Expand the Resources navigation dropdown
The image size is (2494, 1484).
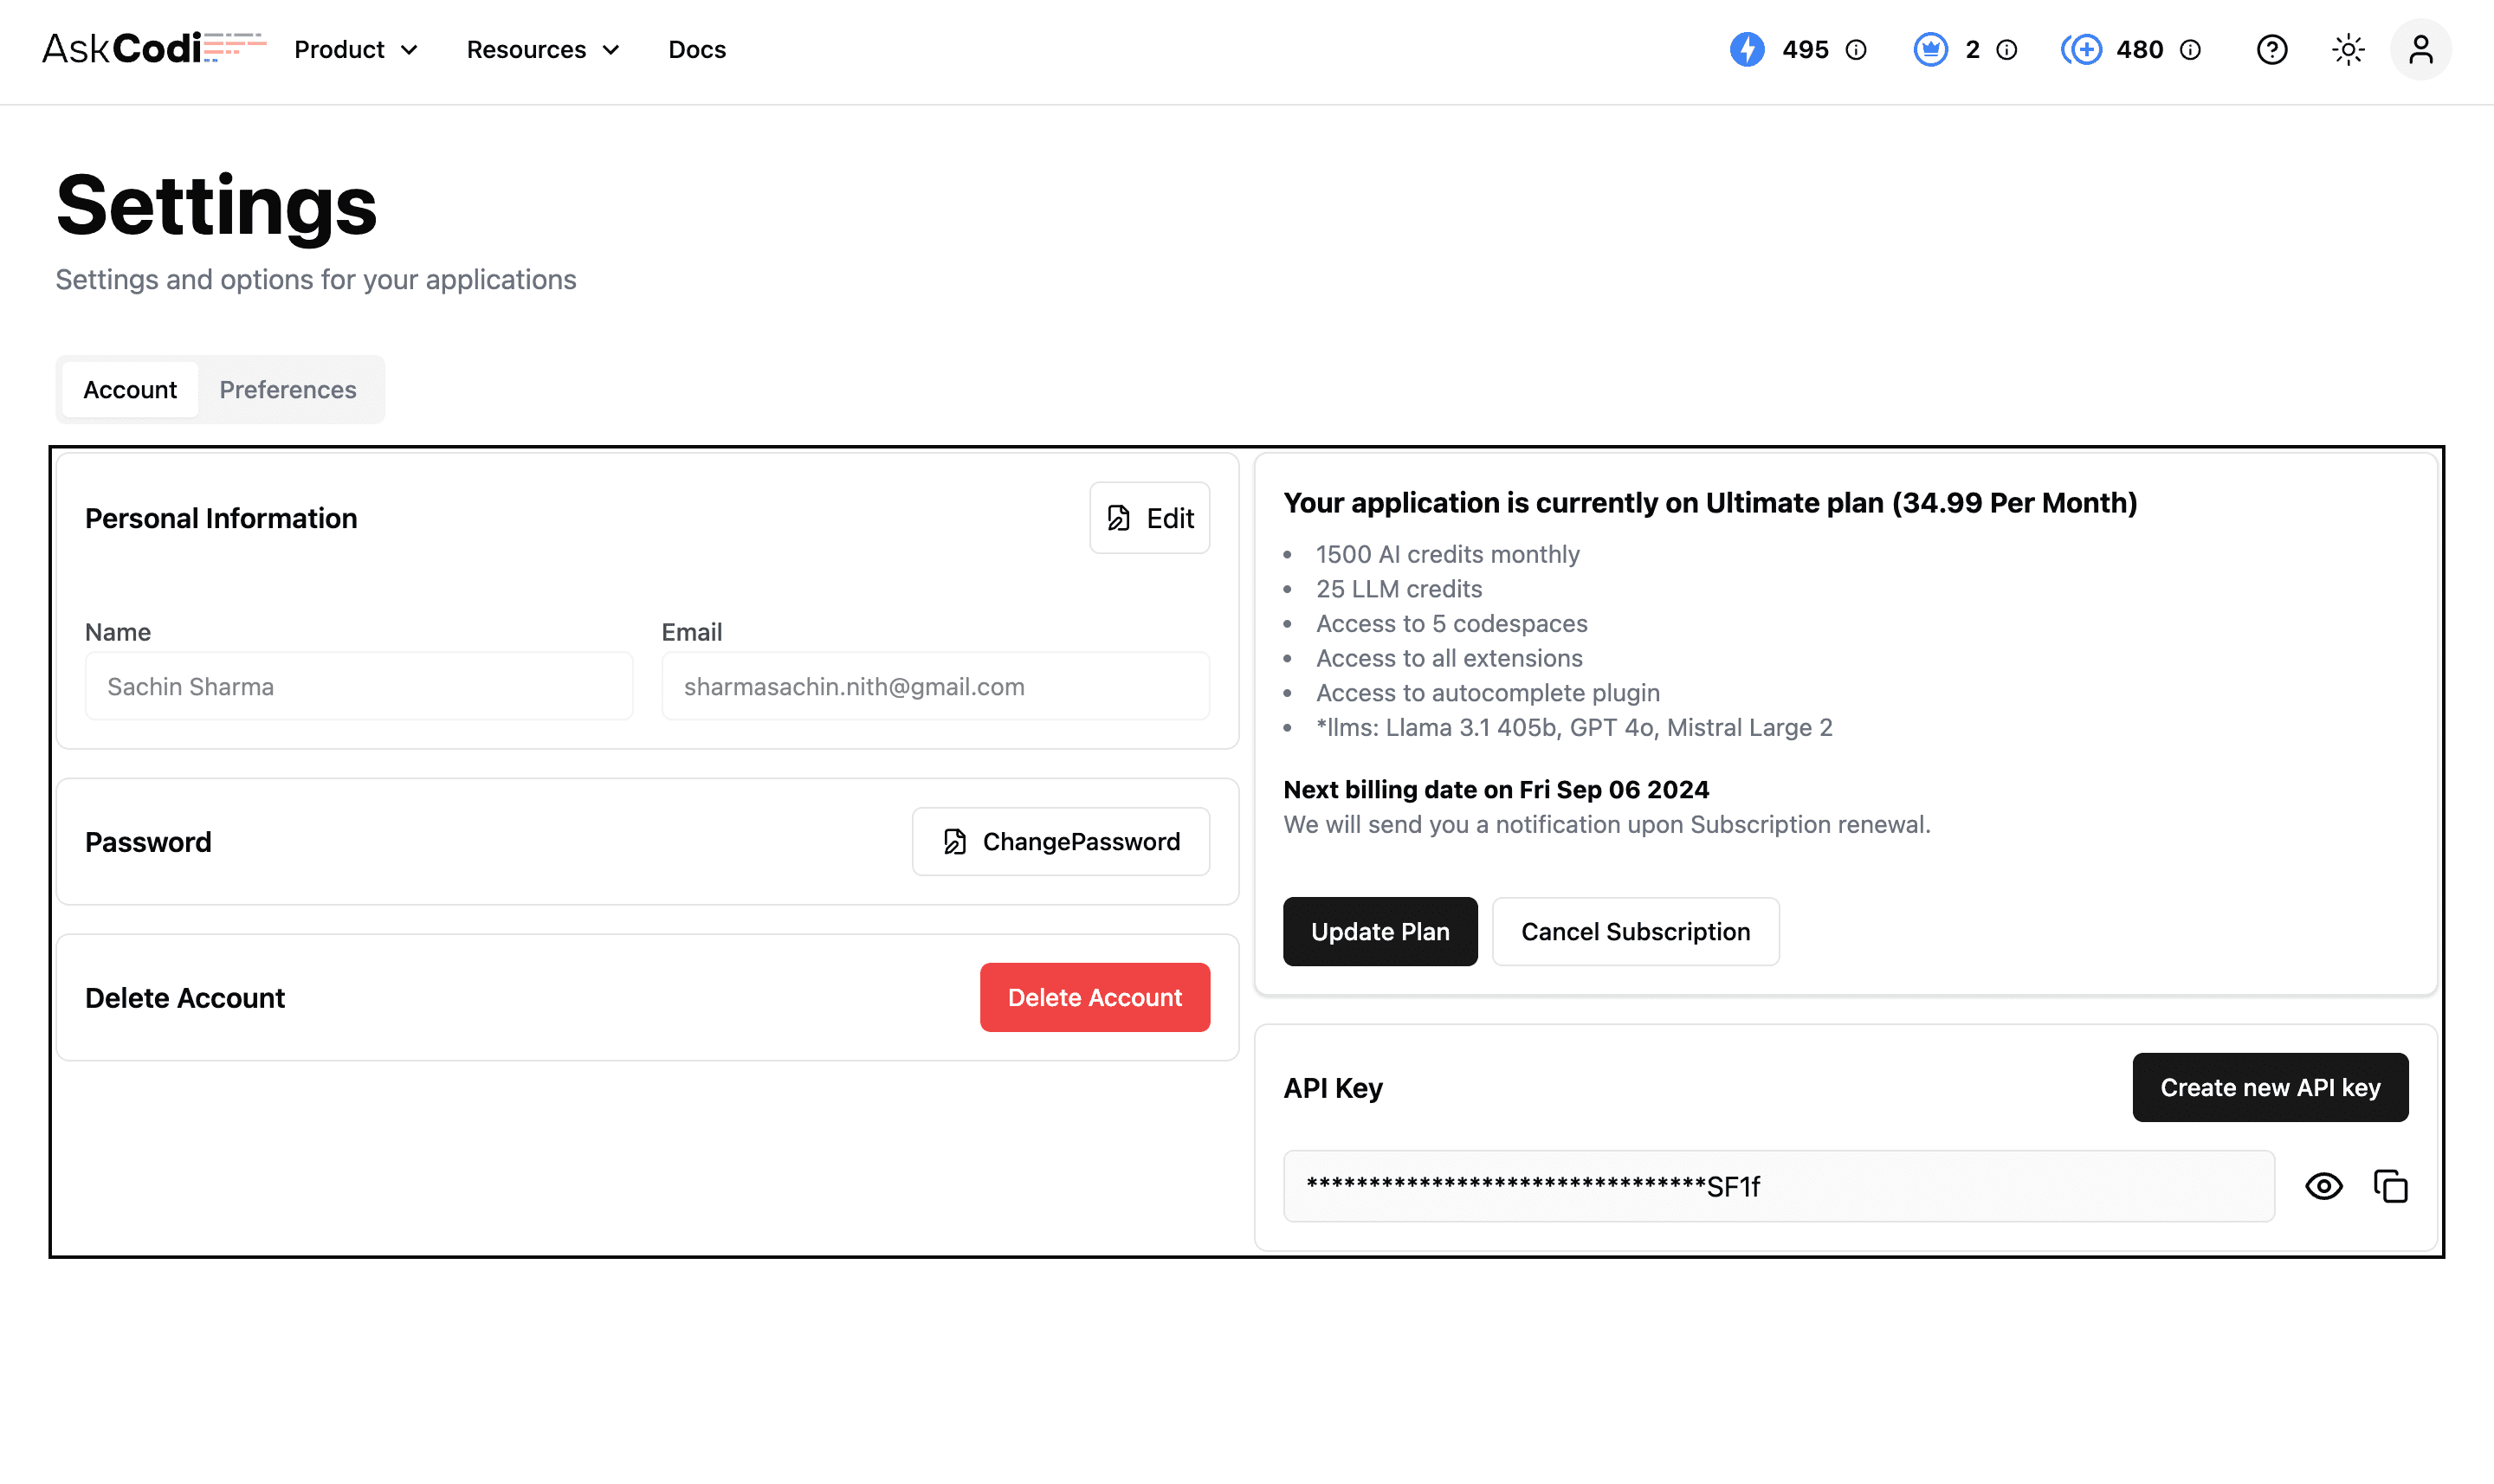544,49
